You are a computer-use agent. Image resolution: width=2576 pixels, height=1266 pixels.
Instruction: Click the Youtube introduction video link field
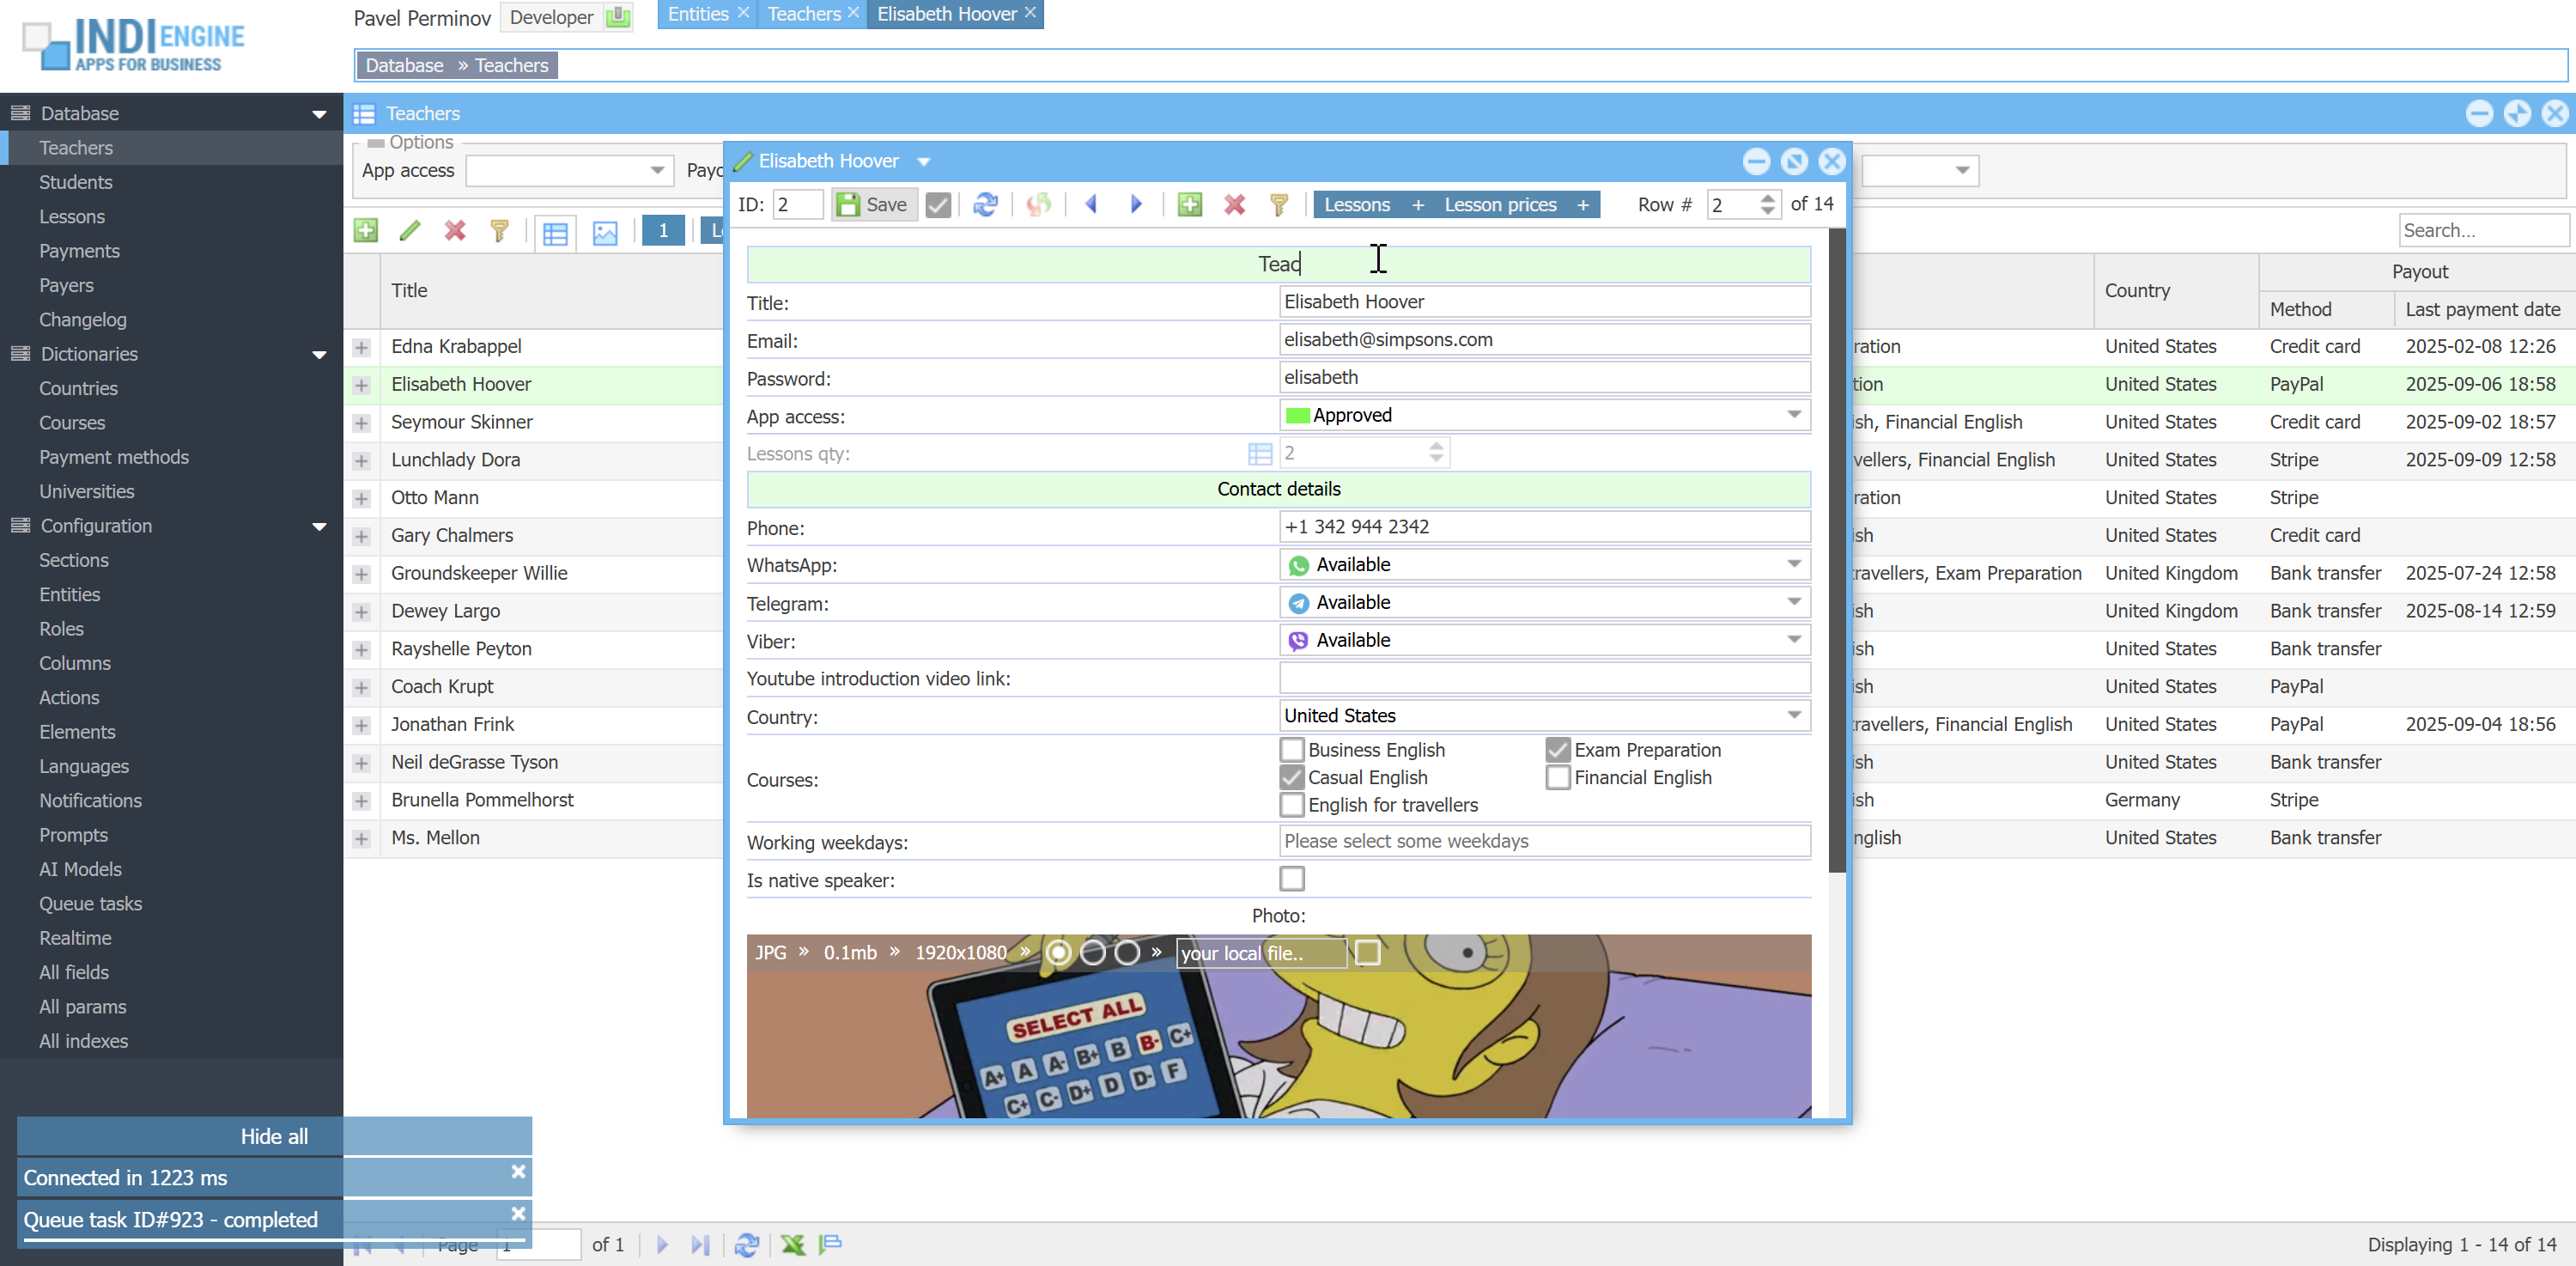[x=1543, y=678]
